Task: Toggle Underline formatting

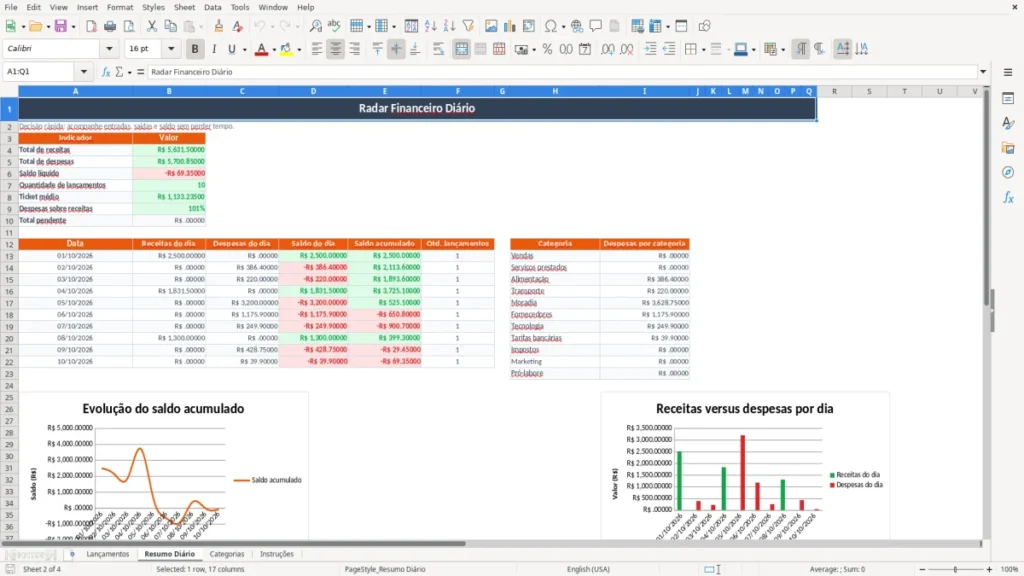Action: [231, 49]
